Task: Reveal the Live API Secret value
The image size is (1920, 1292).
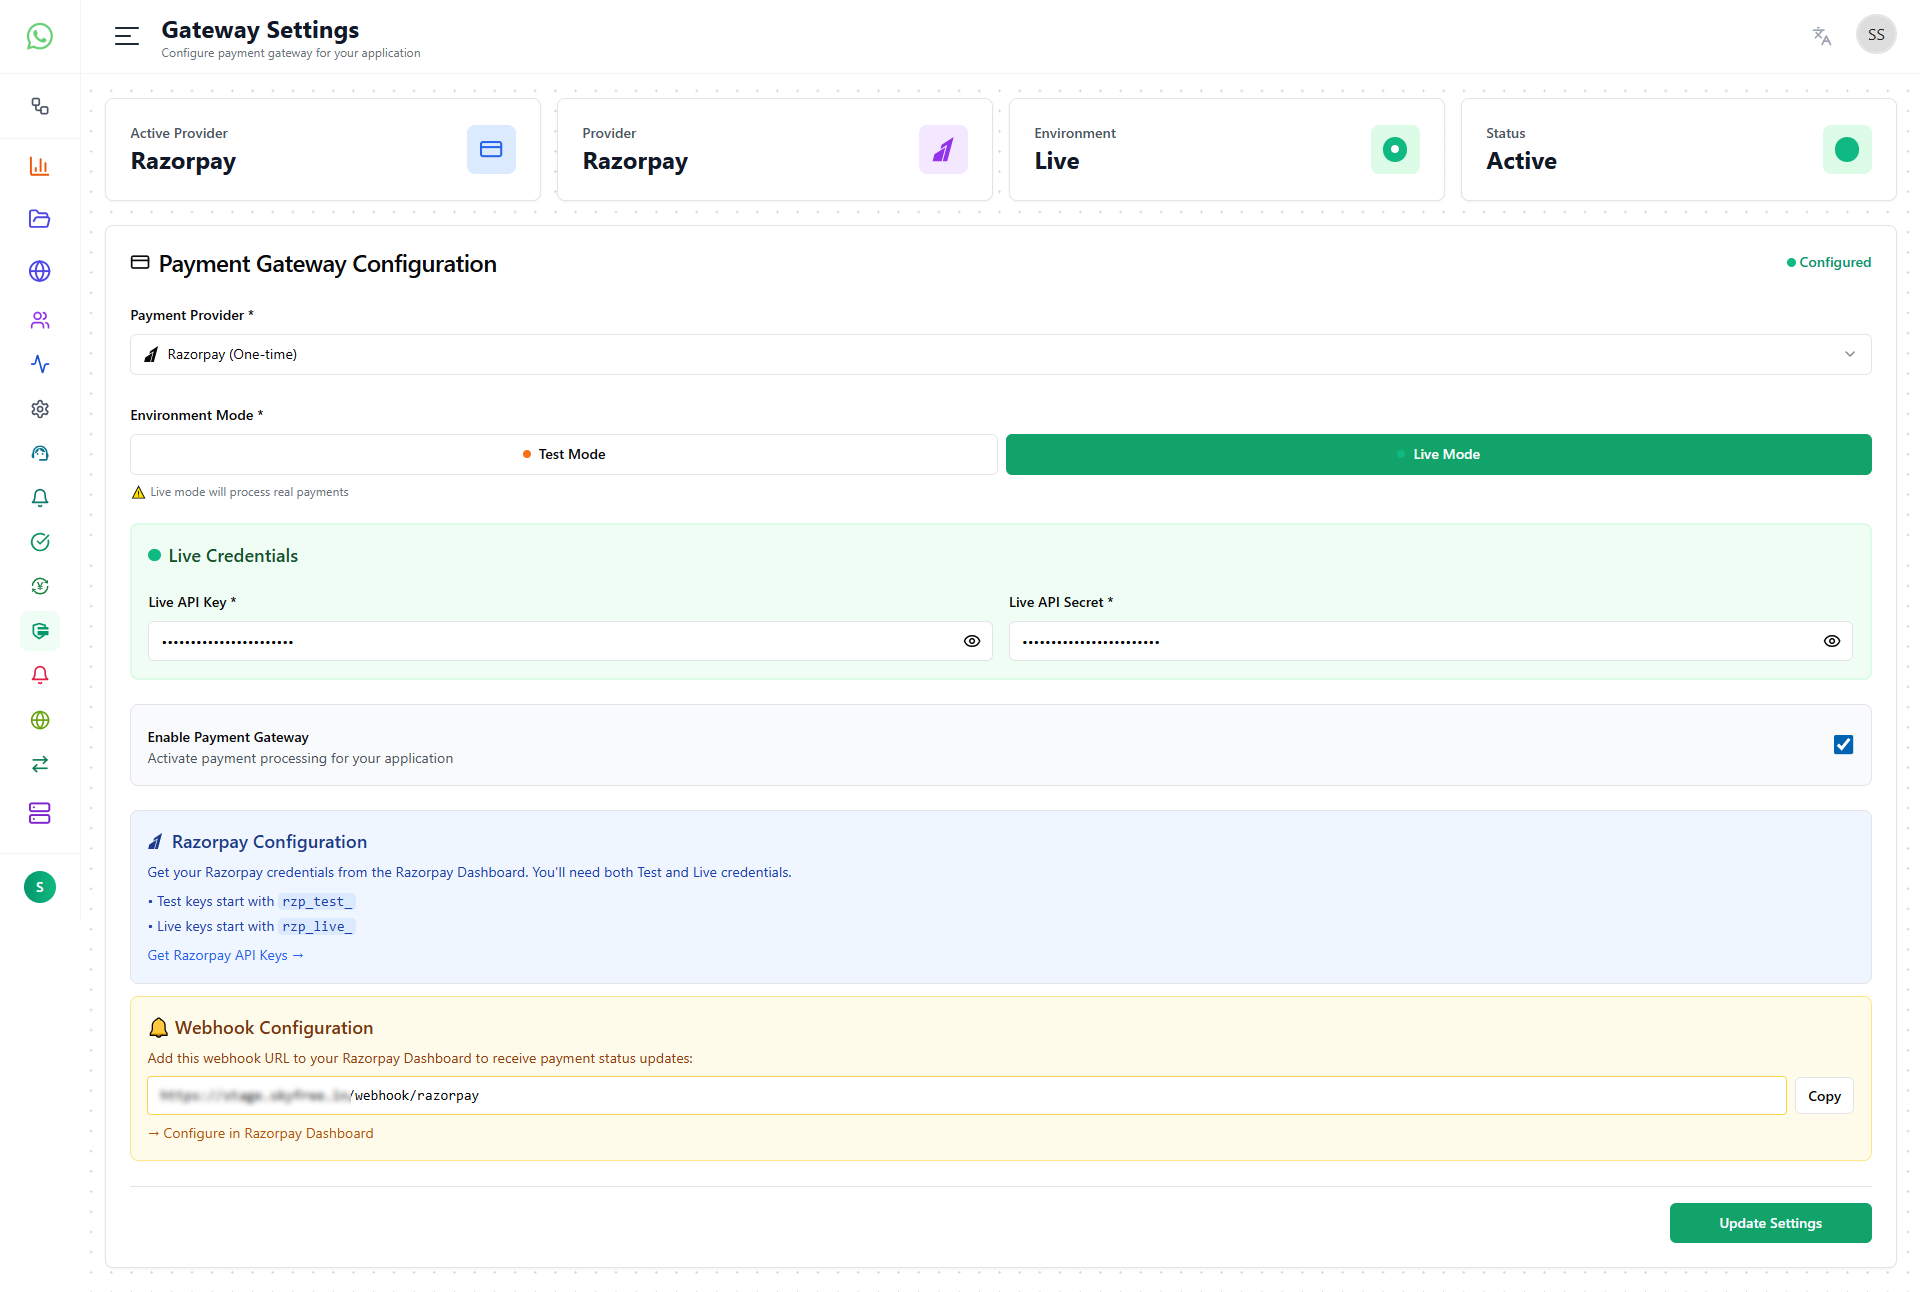Action: pyautogui.click(x=1832, y=641)
